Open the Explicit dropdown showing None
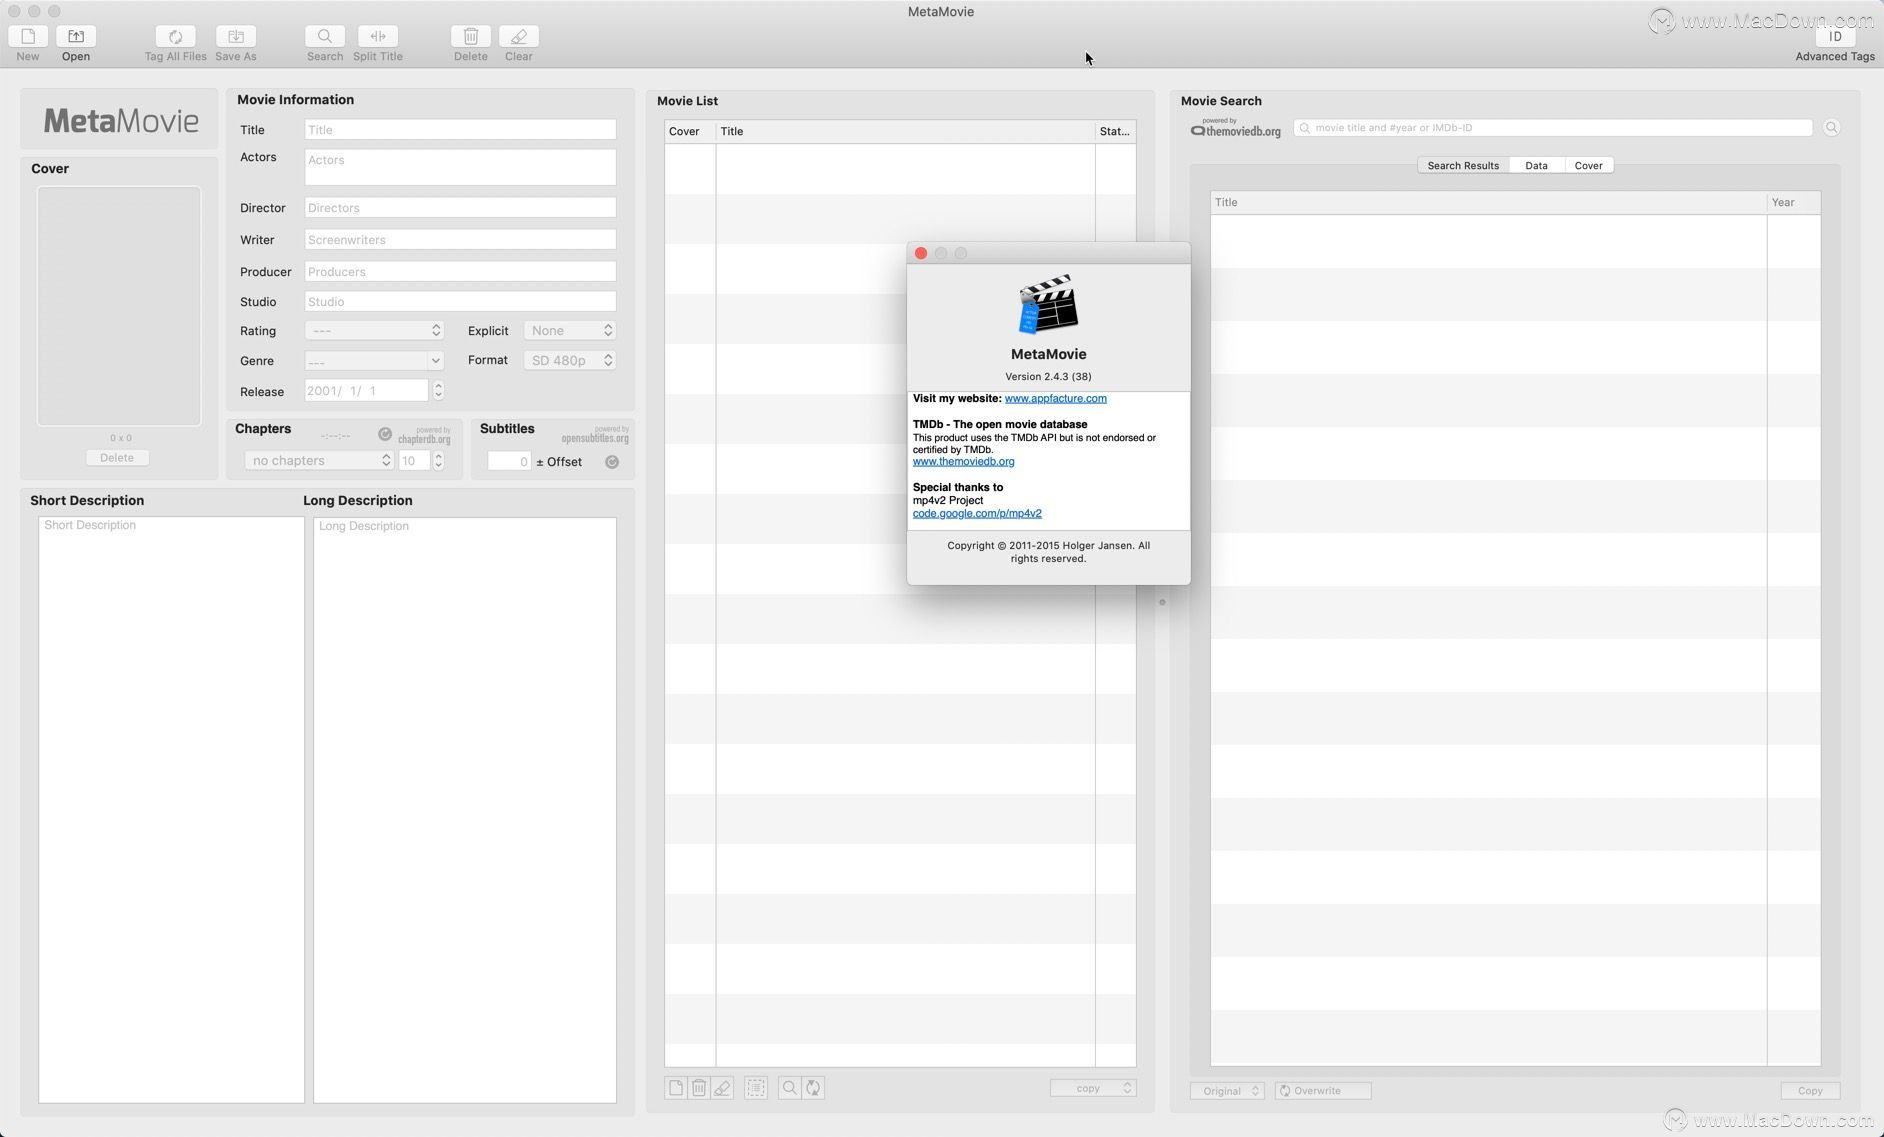The image size is (1884, 1137). pos(570,331)
